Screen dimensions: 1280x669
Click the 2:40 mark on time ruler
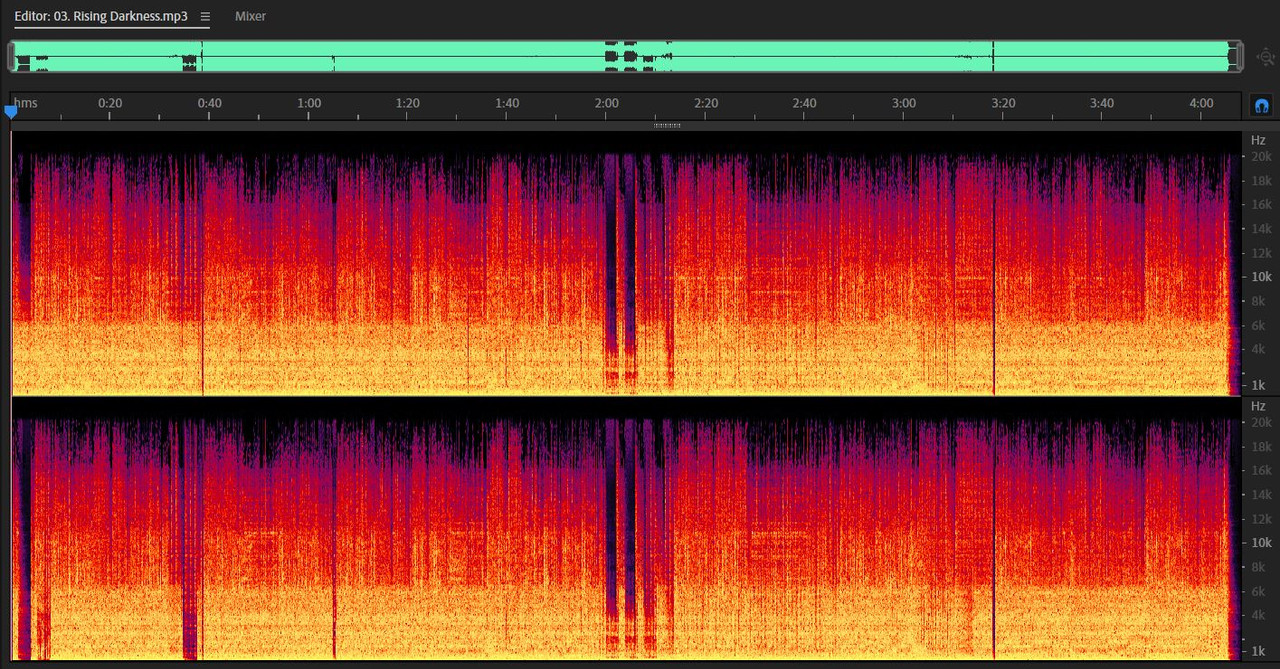[x=804, y=103]
